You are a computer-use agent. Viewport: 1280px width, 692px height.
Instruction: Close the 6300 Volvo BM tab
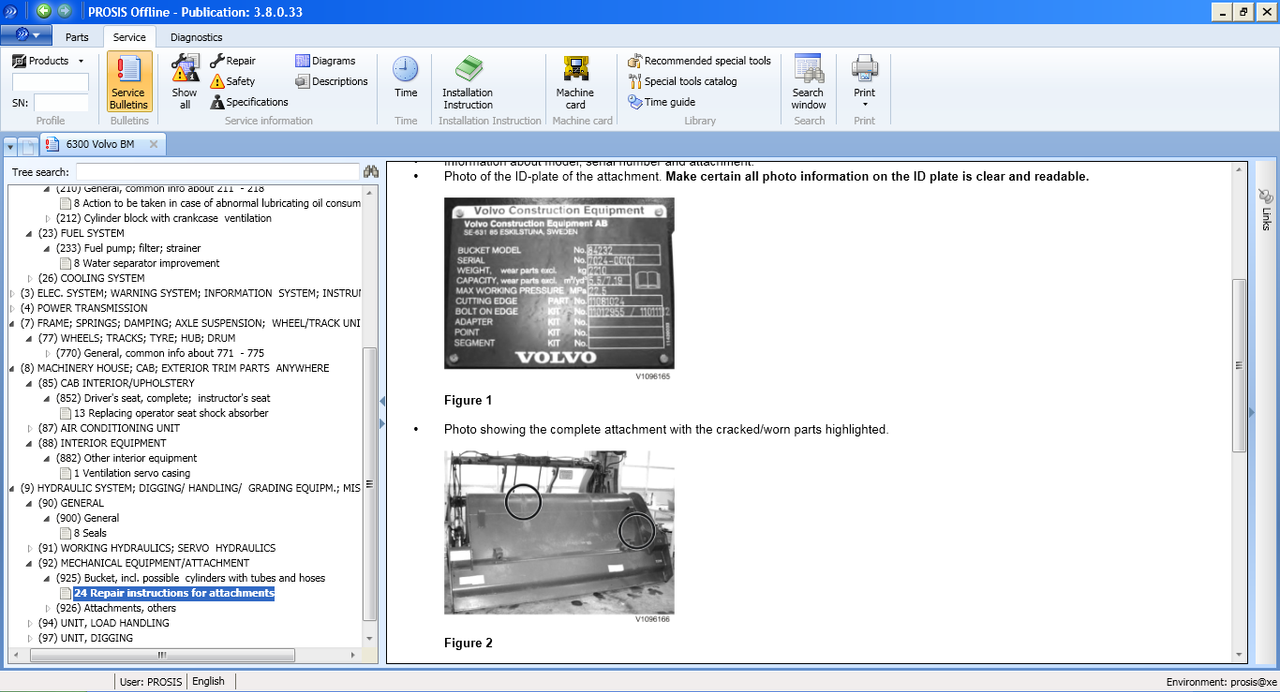(x=153, y=144)
